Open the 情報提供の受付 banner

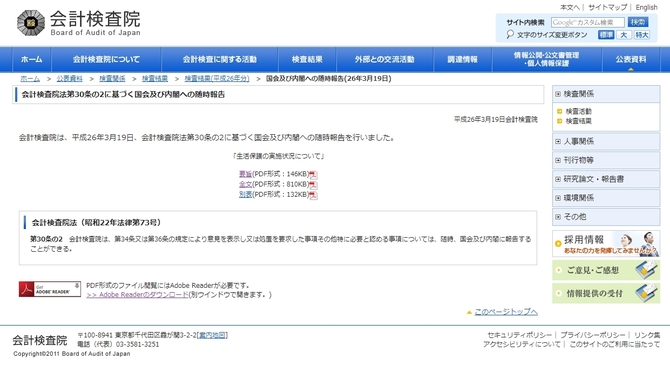(x=606, y=293)
